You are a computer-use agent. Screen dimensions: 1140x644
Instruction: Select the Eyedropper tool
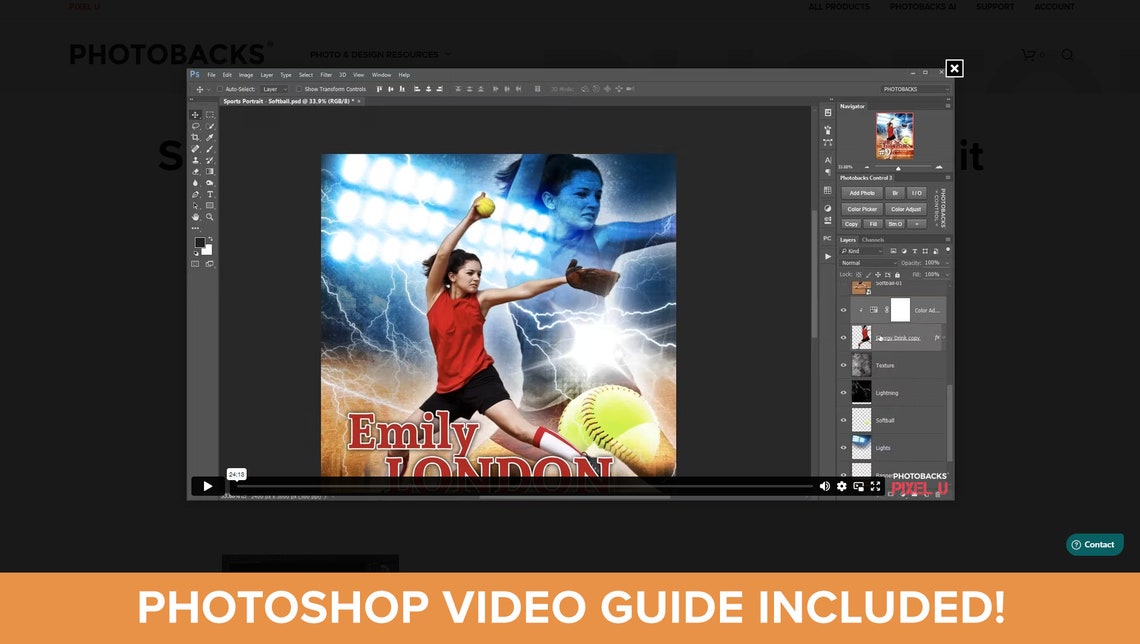(209, 137)
